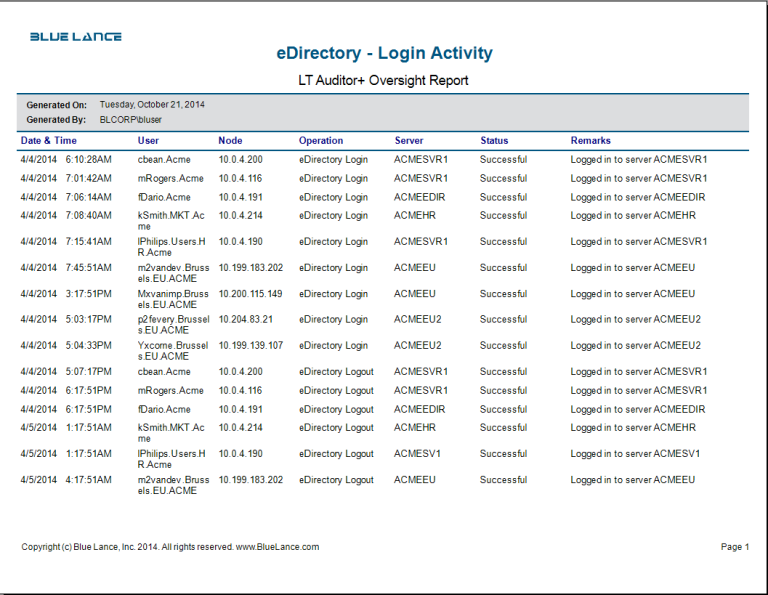Click the Operation column header
768x595 pixels.
tap(320, 141)
